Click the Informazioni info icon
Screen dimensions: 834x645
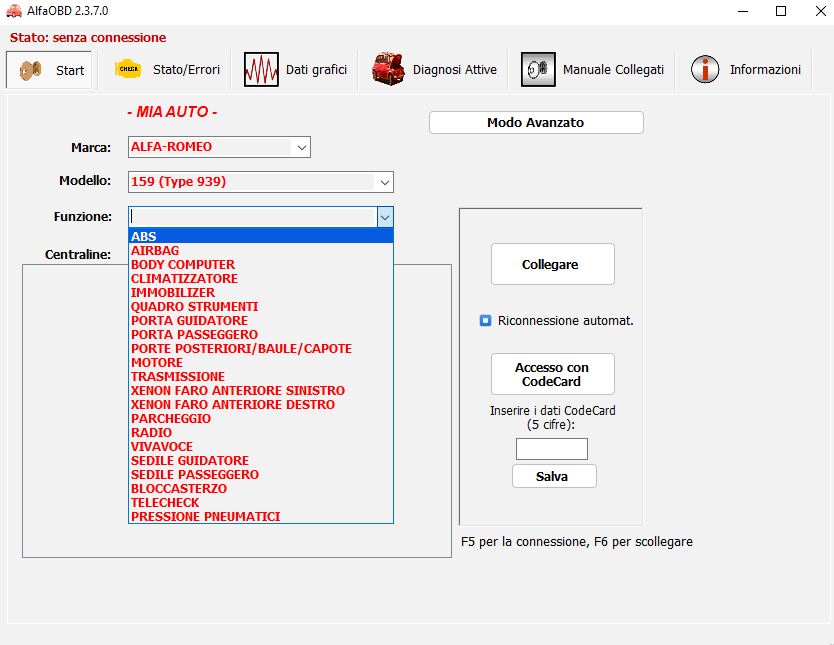tap(705, 69)
